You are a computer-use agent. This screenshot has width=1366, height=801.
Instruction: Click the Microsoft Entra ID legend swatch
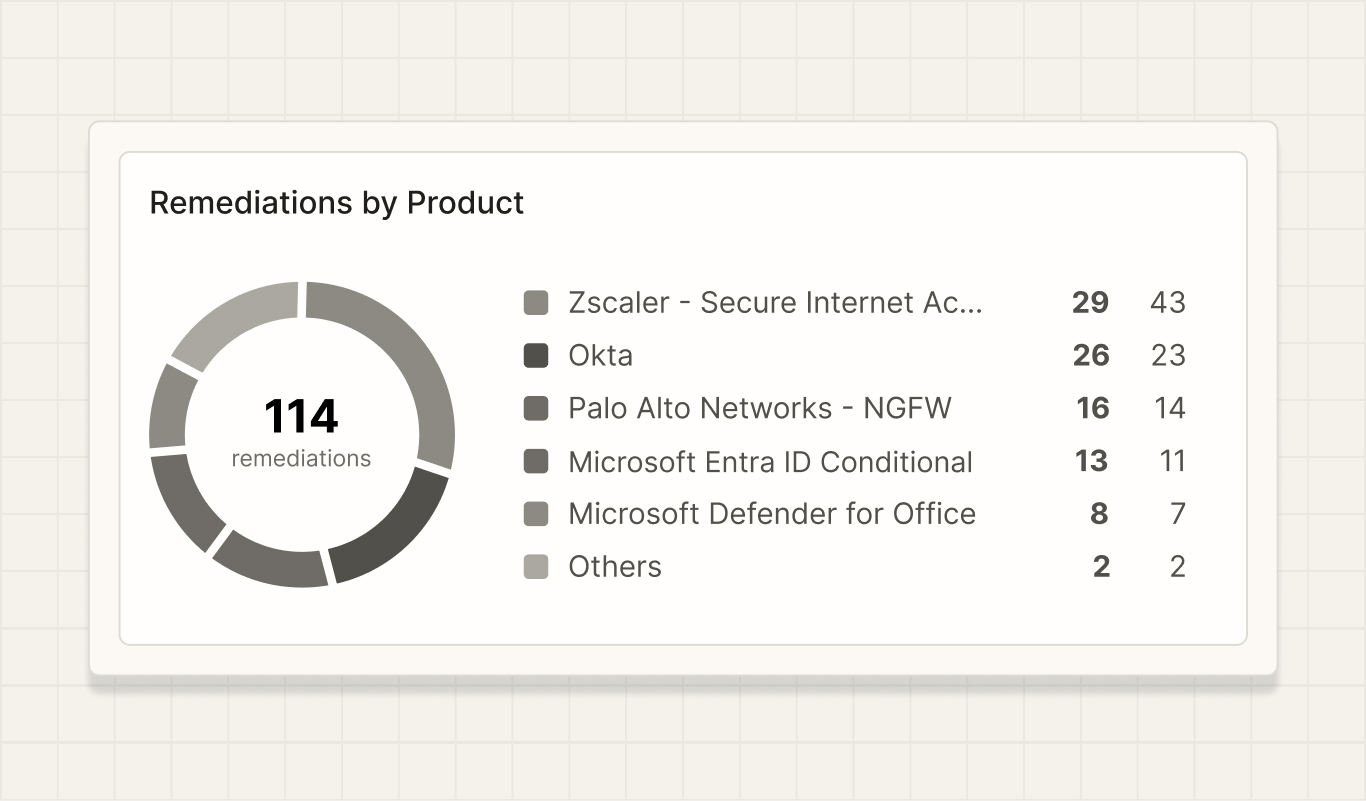coord(536,461)
